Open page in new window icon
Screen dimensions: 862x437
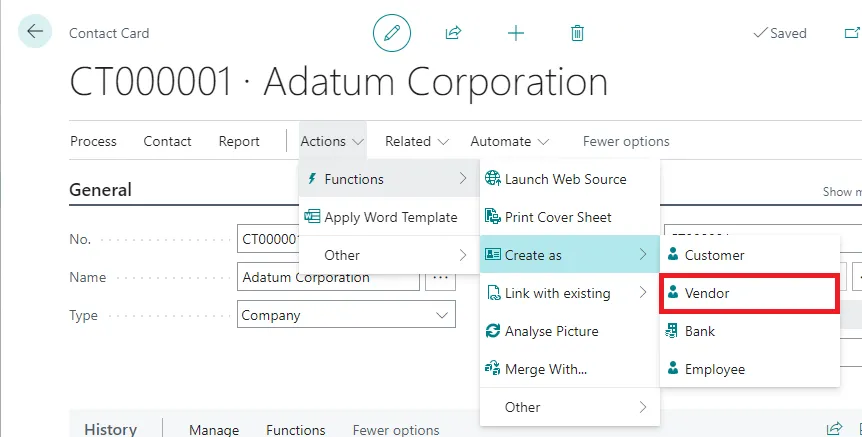tap(852, 33)
